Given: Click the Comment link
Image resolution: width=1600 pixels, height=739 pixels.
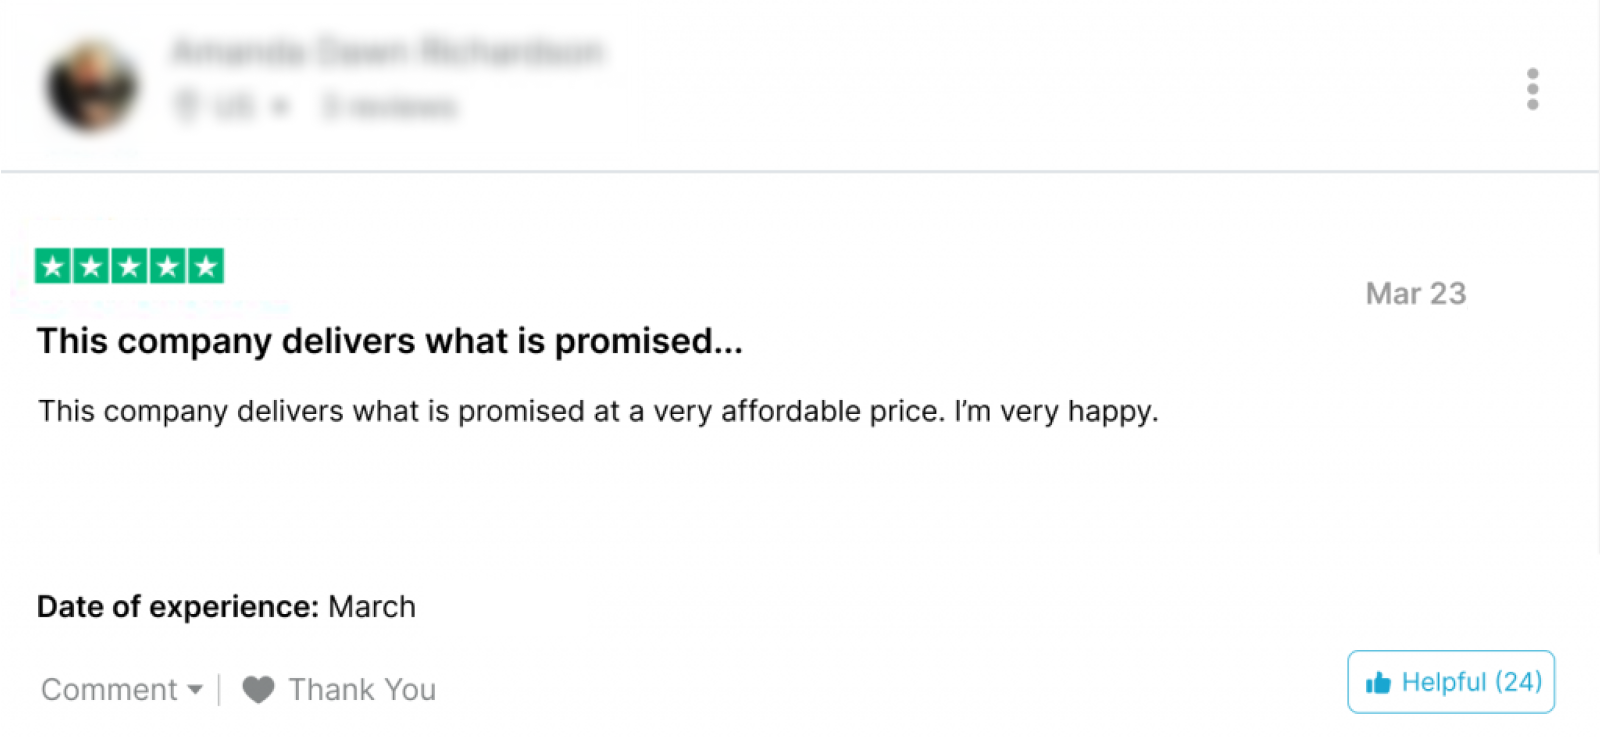Looking at the screenshot, I should pos(109,690).
